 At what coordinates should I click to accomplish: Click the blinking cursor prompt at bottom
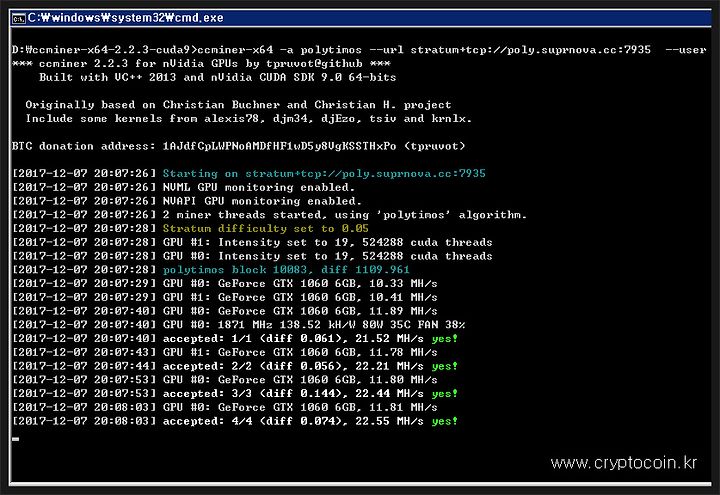tap(16, 439)
